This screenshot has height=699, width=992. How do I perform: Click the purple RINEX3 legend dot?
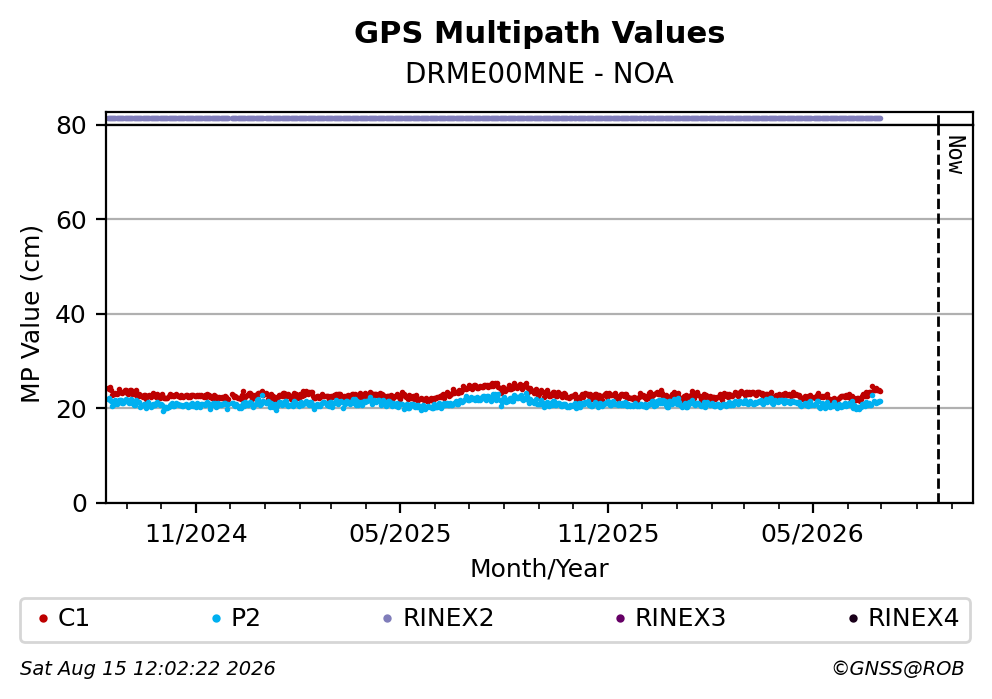tap(620, 619)
